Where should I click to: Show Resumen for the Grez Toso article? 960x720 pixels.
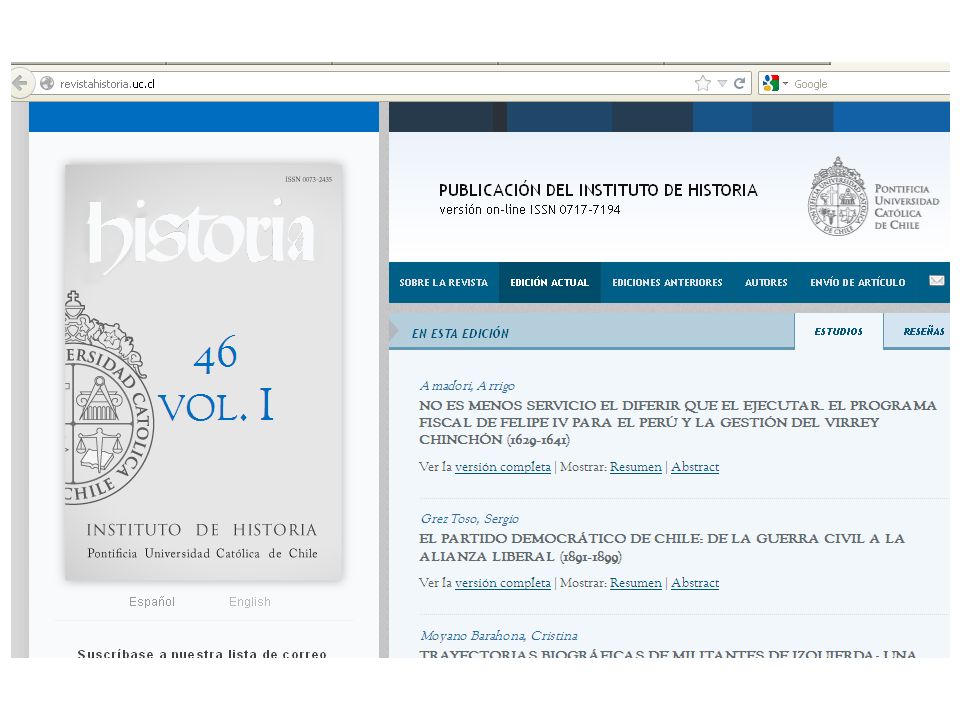(636, 583)
